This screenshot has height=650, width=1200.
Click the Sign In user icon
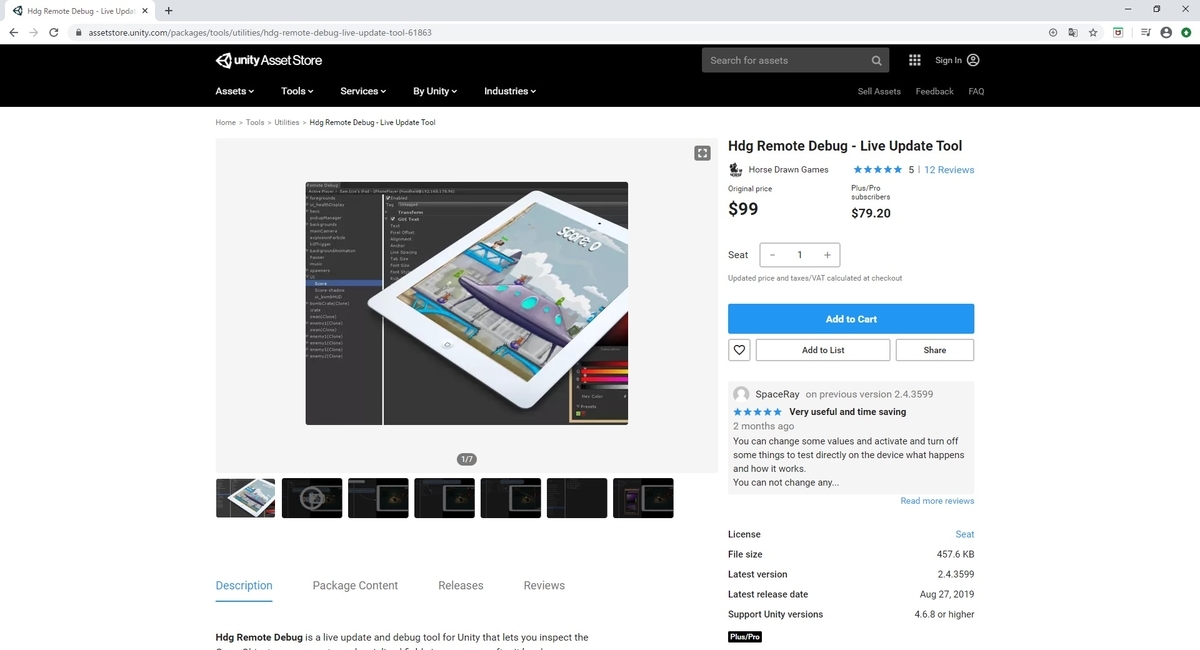973,60
